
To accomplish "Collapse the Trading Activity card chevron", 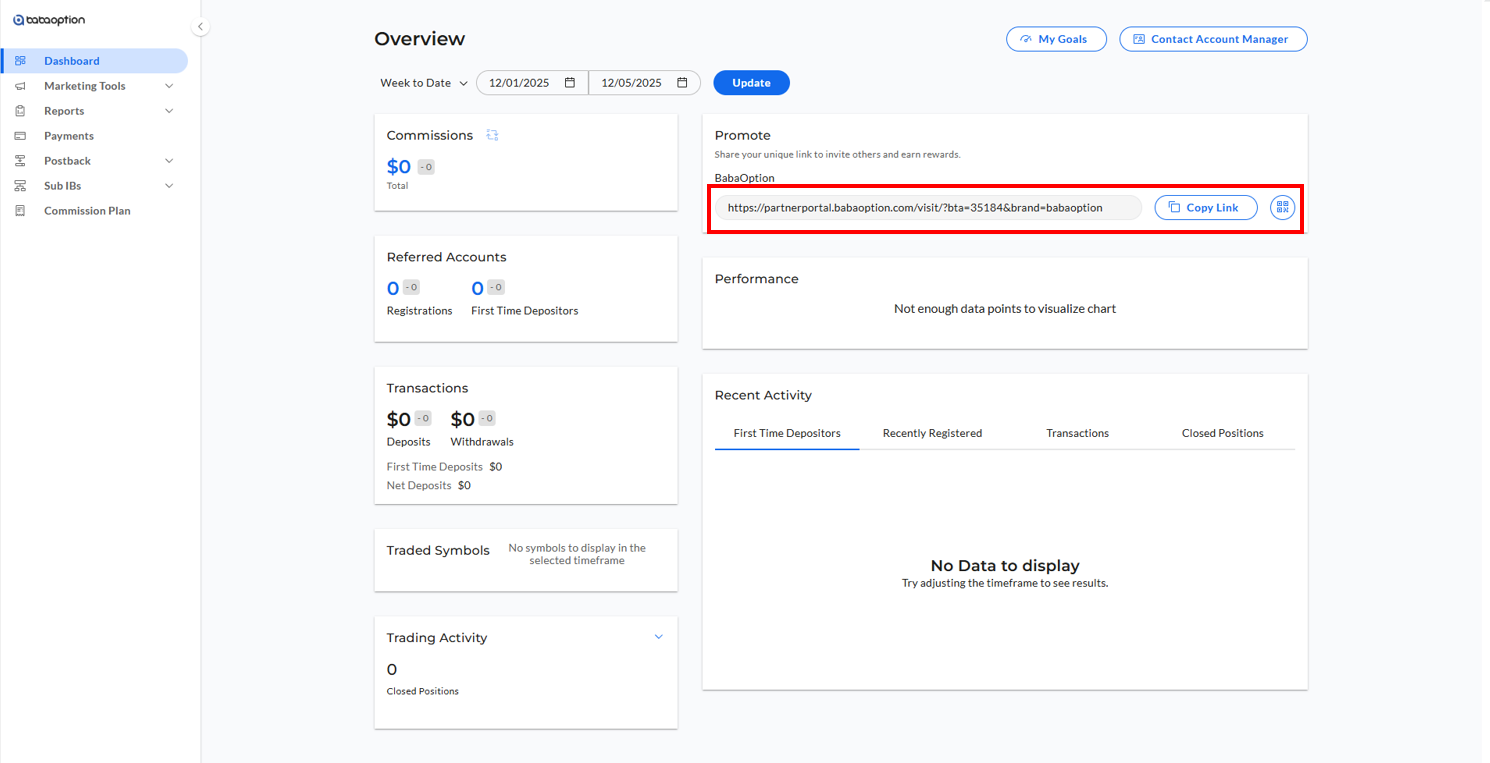I will click(x=658, y=637).
